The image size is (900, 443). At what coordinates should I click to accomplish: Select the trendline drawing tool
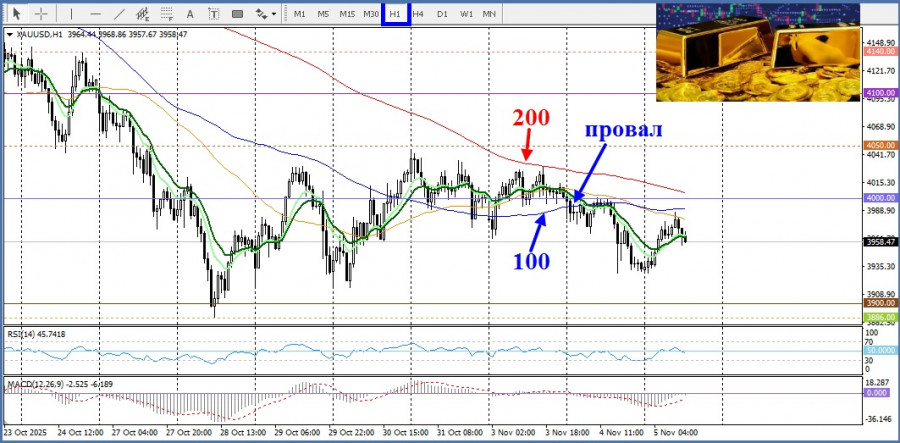(119, 13)
